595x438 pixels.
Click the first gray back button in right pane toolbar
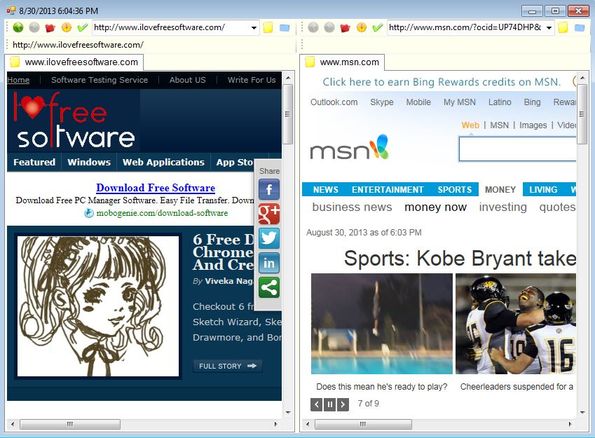313,27
